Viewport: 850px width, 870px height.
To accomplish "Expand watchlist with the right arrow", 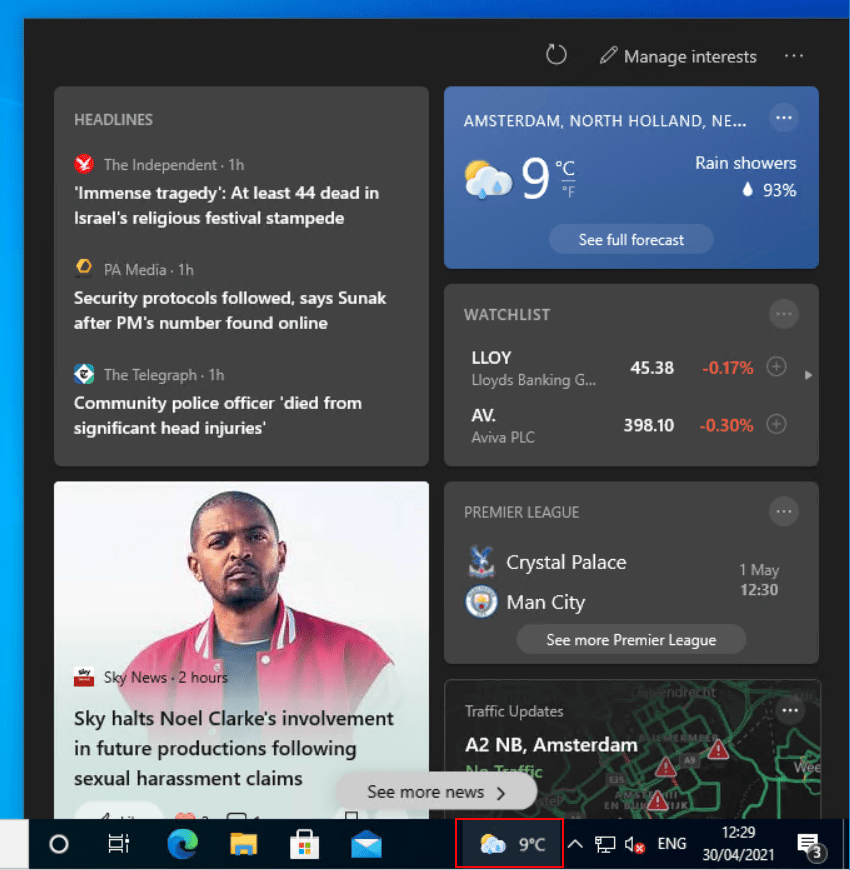I will coord(808,375).
